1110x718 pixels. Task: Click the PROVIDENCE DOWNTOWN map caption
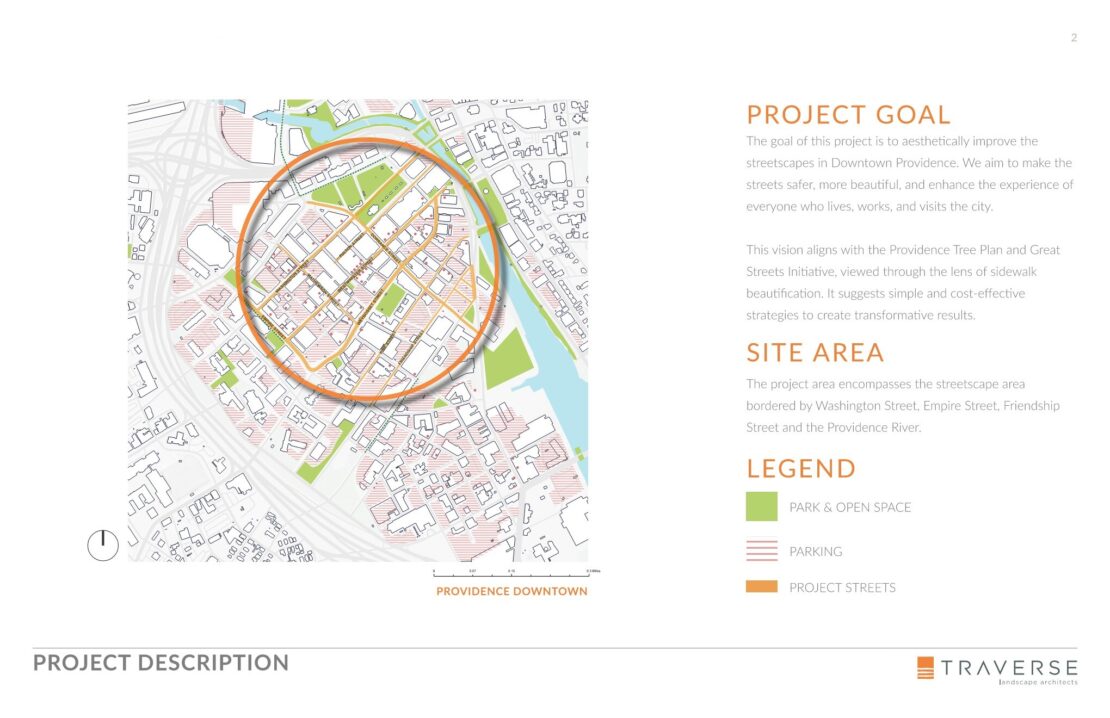point(511,591)
